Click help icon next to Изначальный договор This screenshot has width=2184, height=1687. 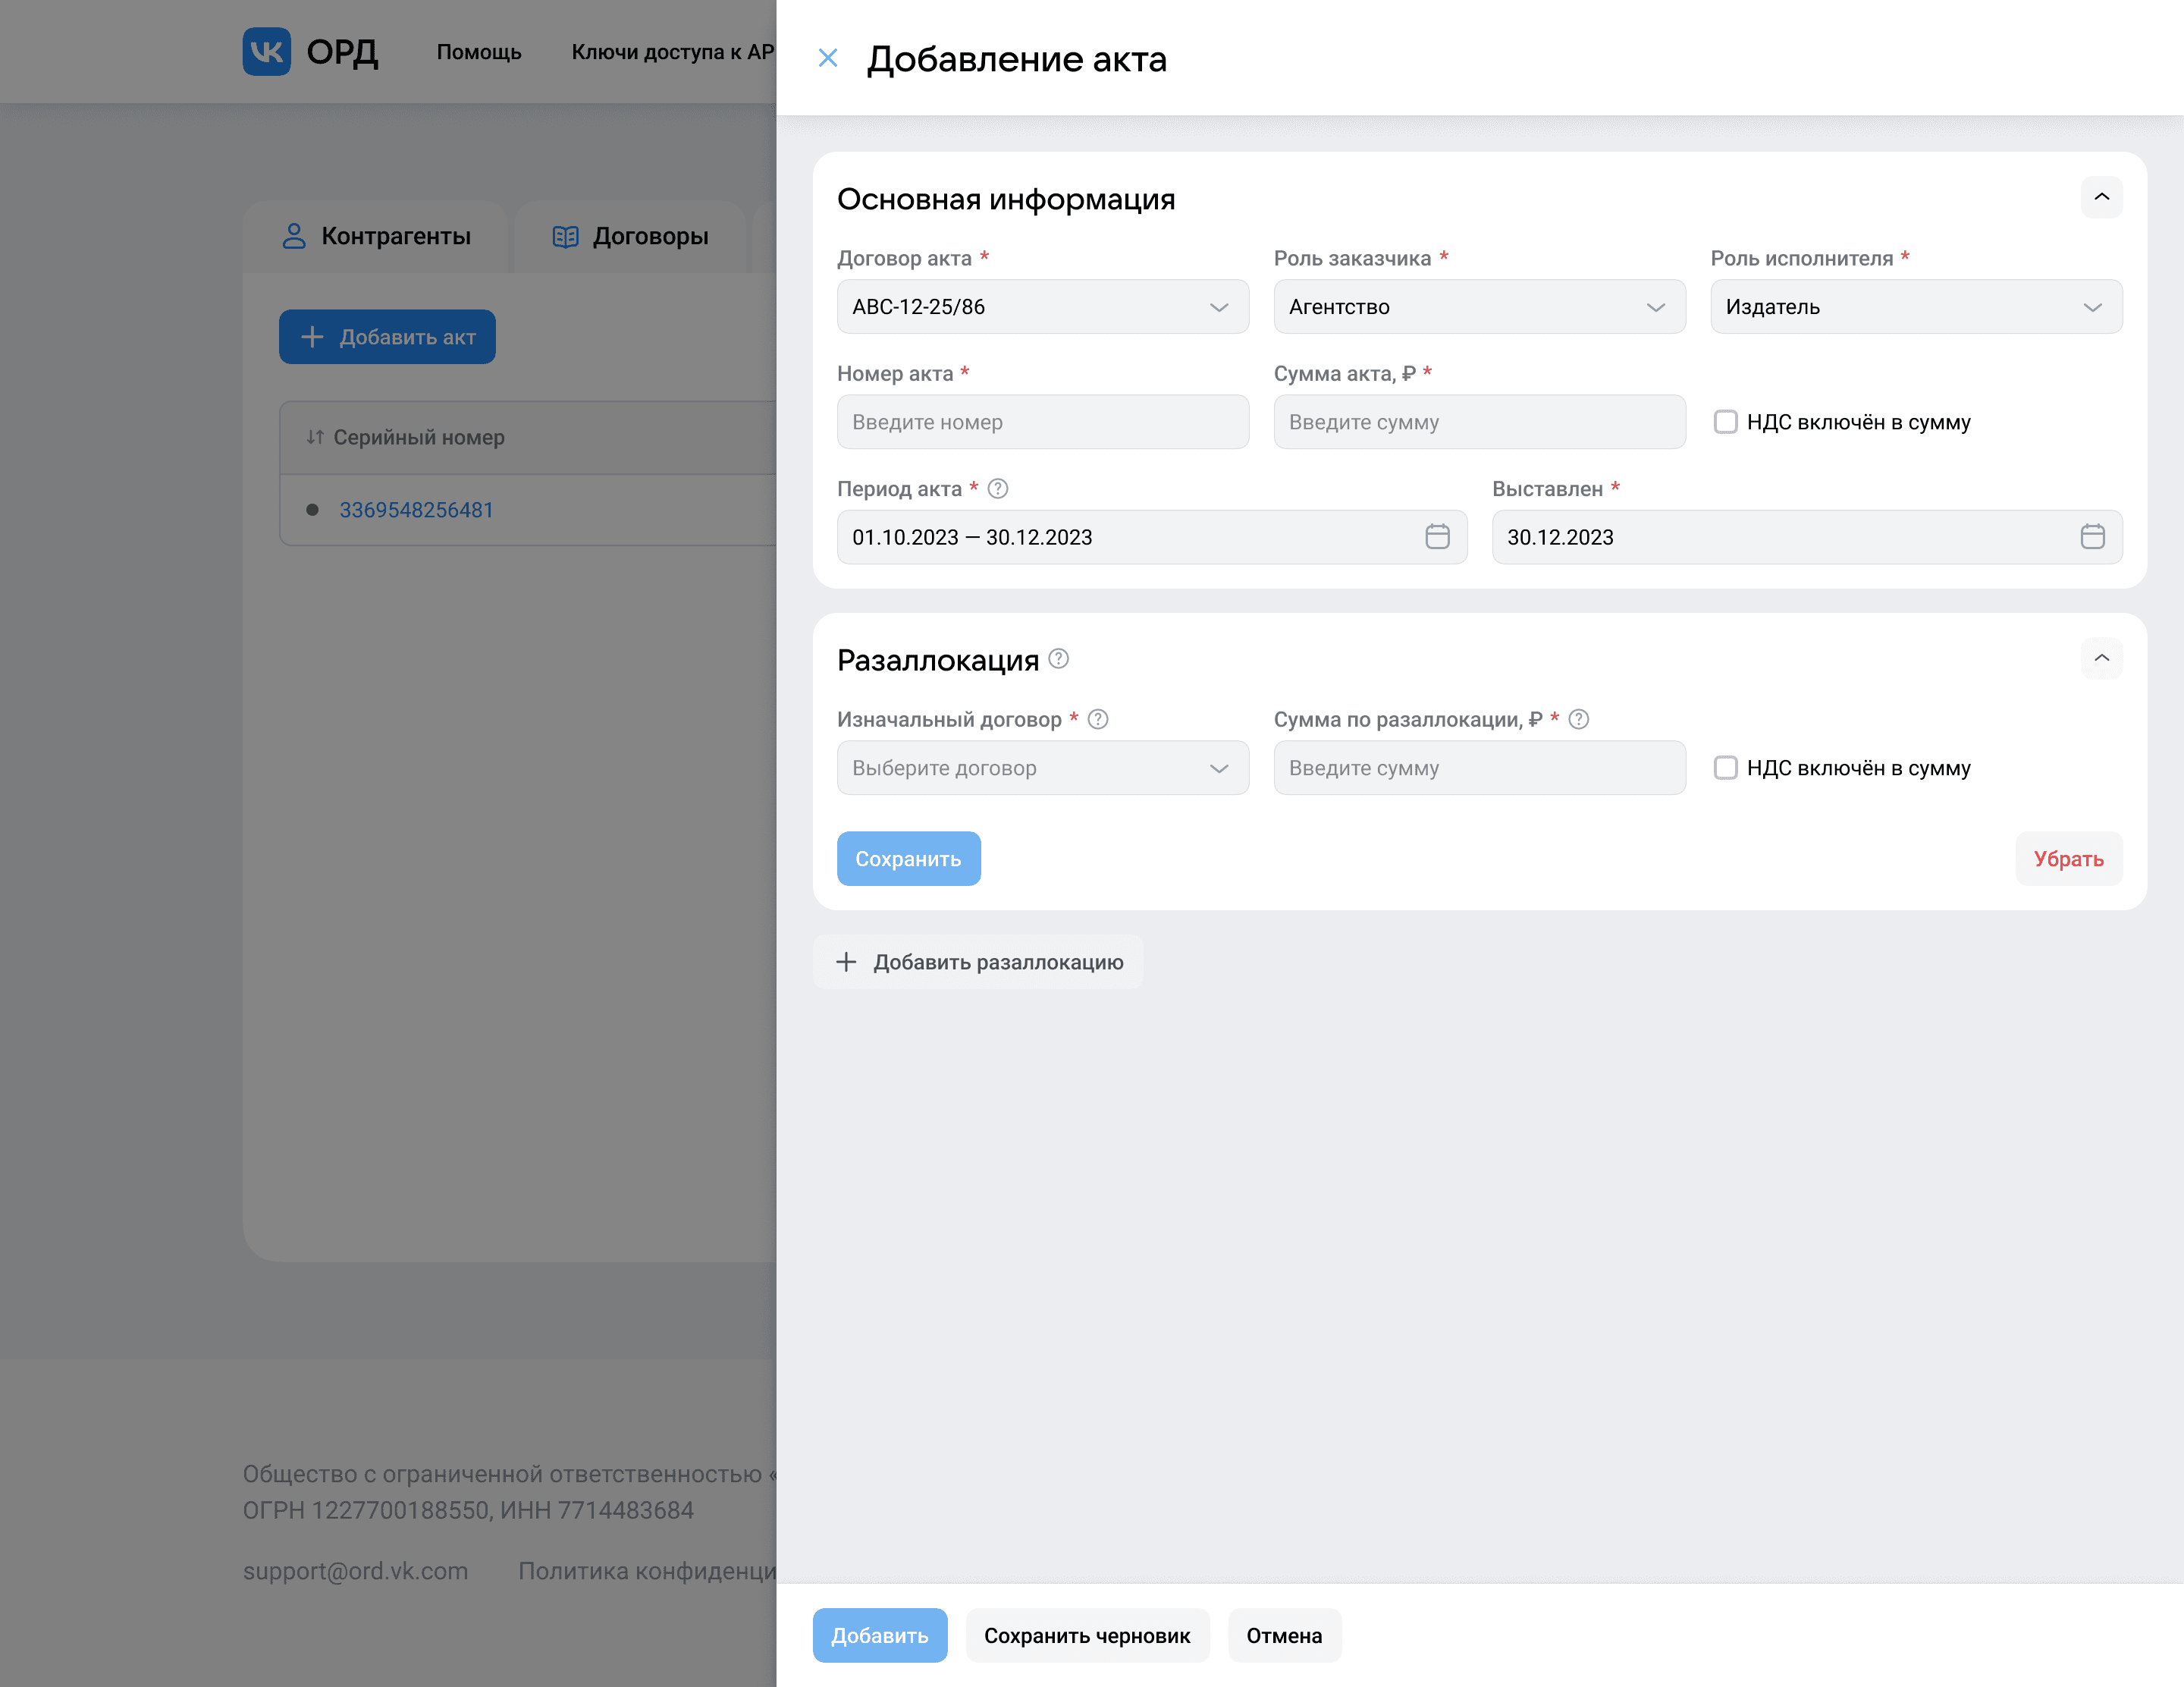point(1097,719)
